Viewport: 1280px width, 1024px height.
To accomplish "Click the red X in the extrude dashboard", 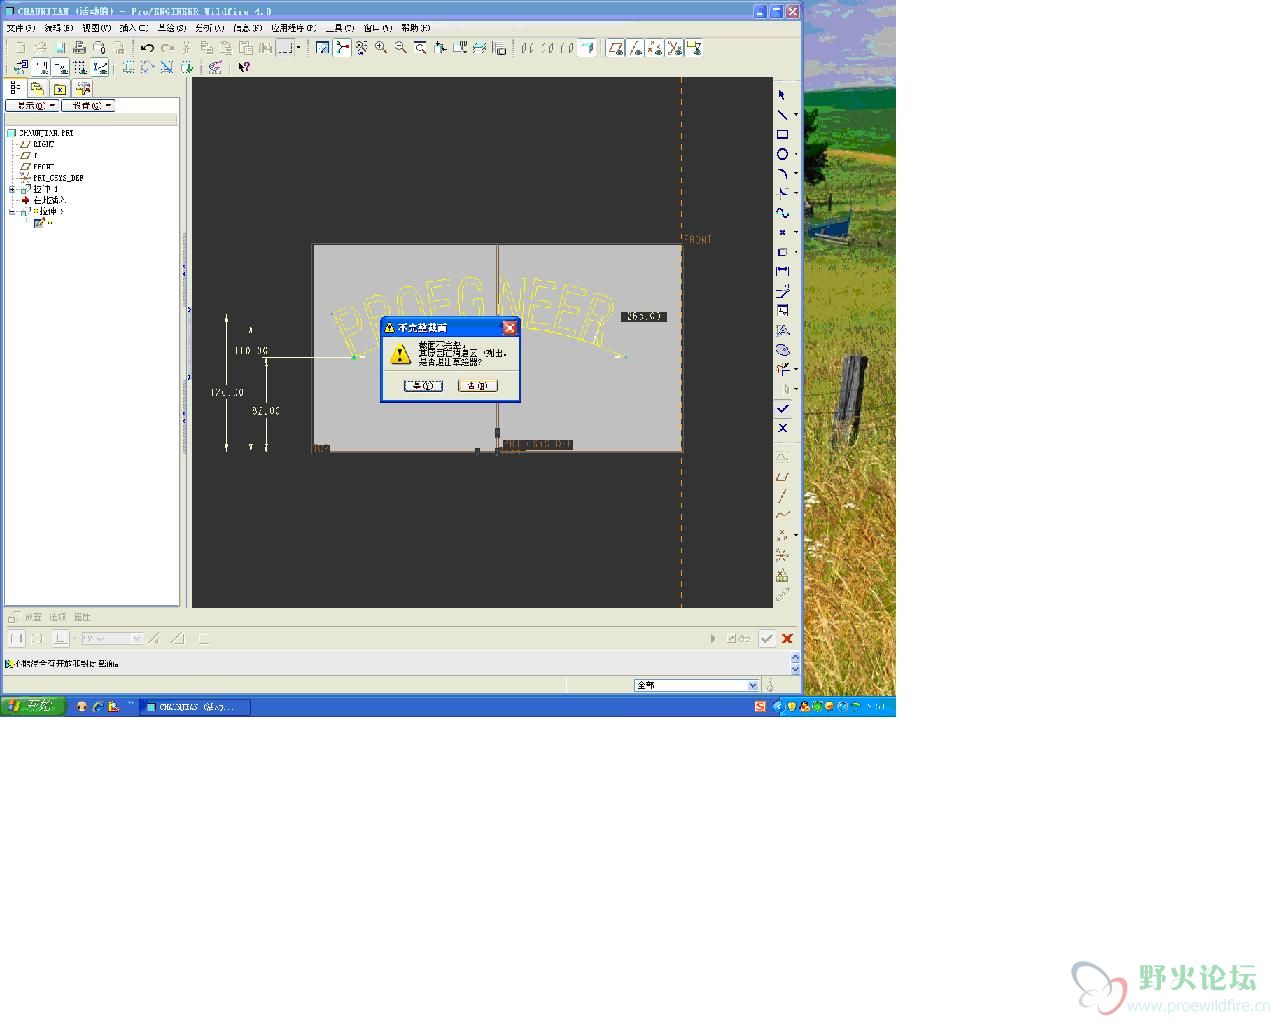I will tap(787, 638).
